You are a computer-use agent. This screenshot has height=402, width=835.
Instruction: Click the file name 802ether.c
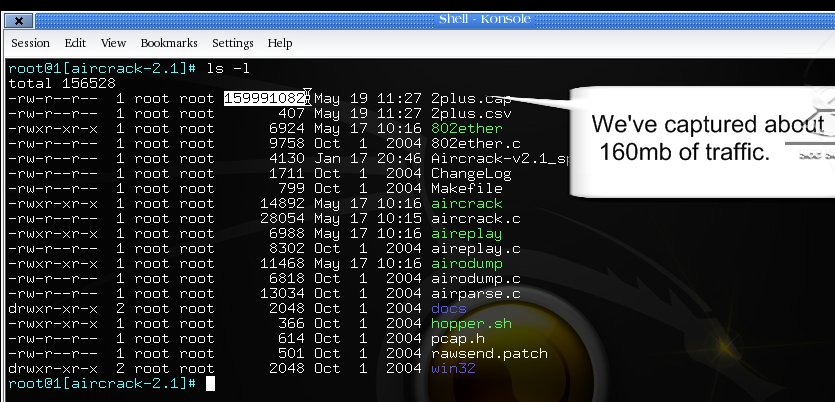[476, 143]
